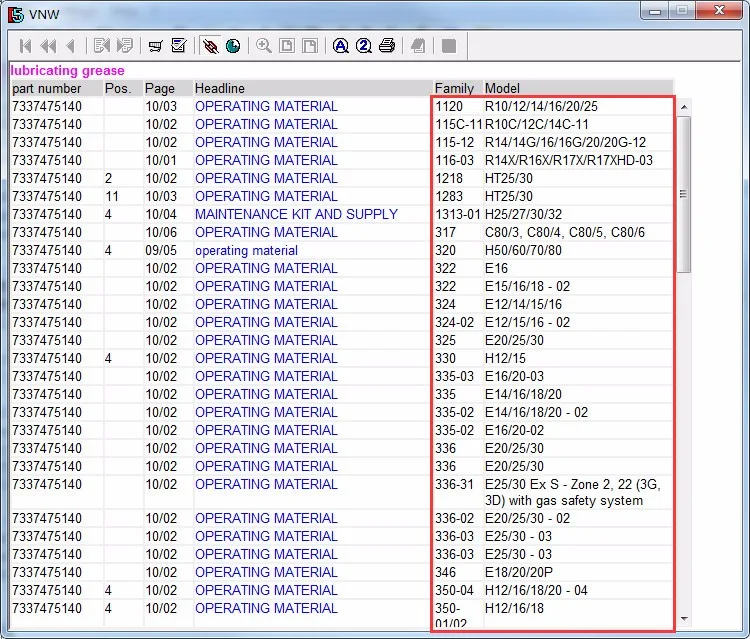Click Pos. value 11 in family 1283 row

click(x=112, y=196)
